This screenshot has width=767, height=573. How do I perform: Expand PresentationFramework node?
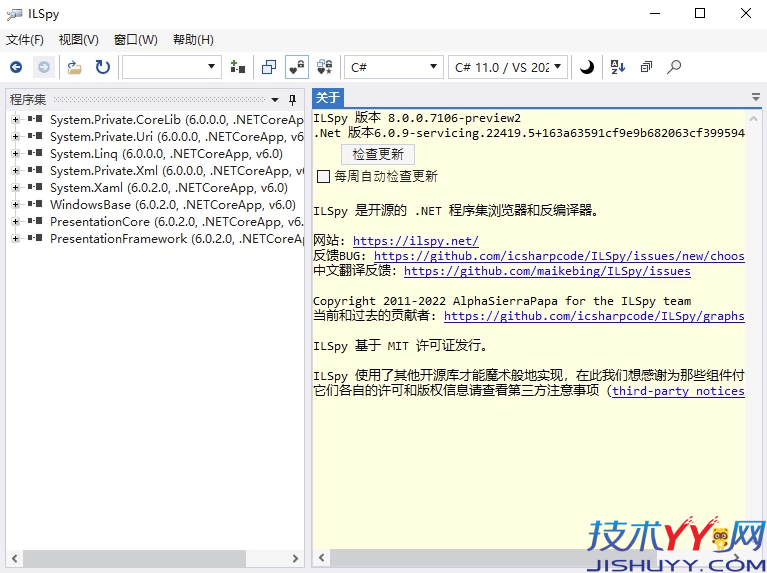point(16,238)
